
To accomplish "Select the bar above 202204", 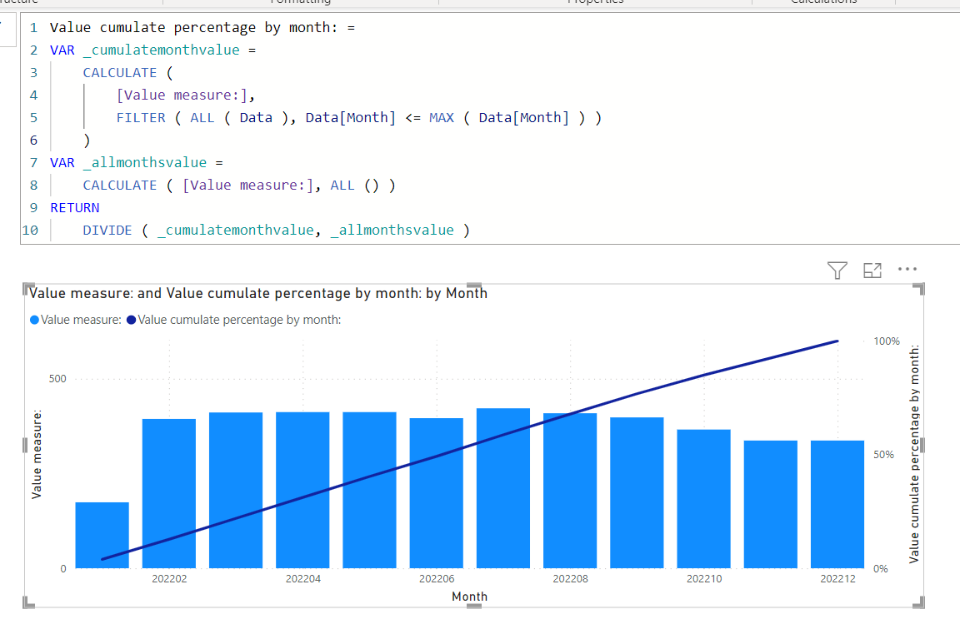I will click(302, 490).
